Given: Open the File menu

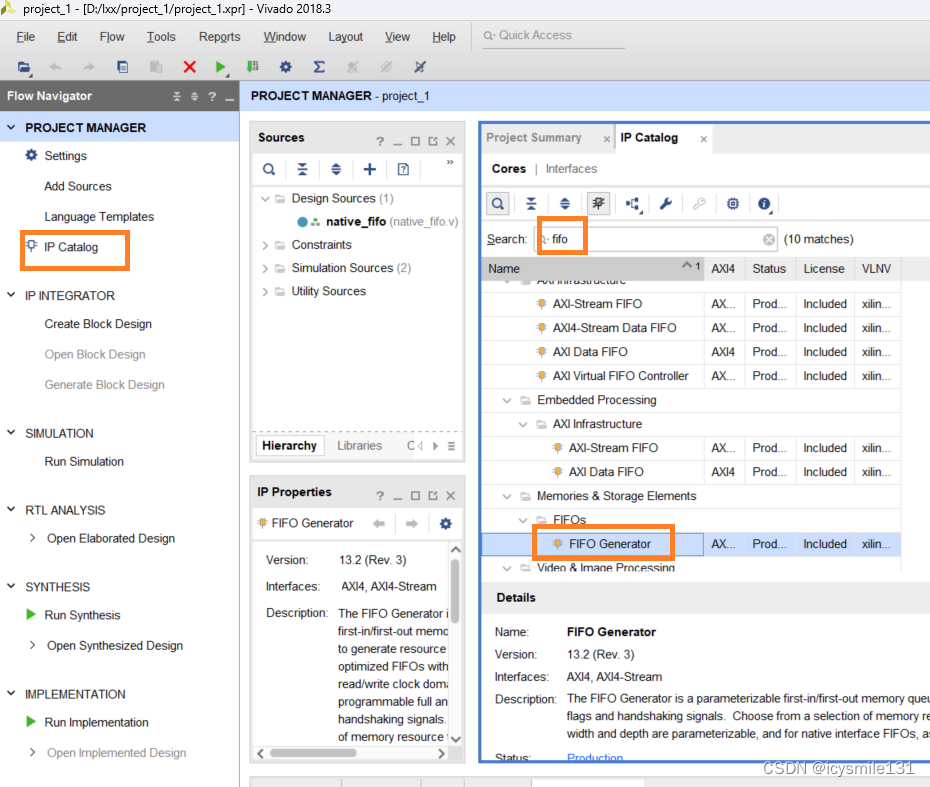Looking at the screenshot, I should (x=26, y=37).
